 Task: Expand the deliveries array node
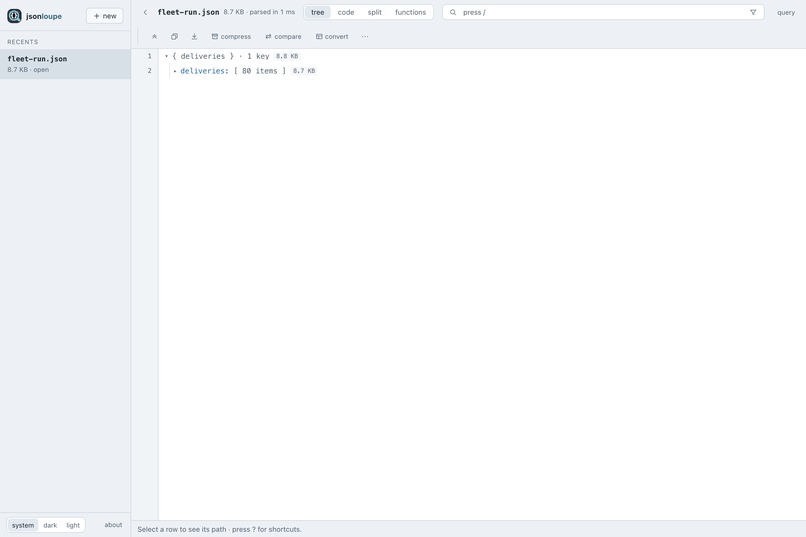[175, 71]
